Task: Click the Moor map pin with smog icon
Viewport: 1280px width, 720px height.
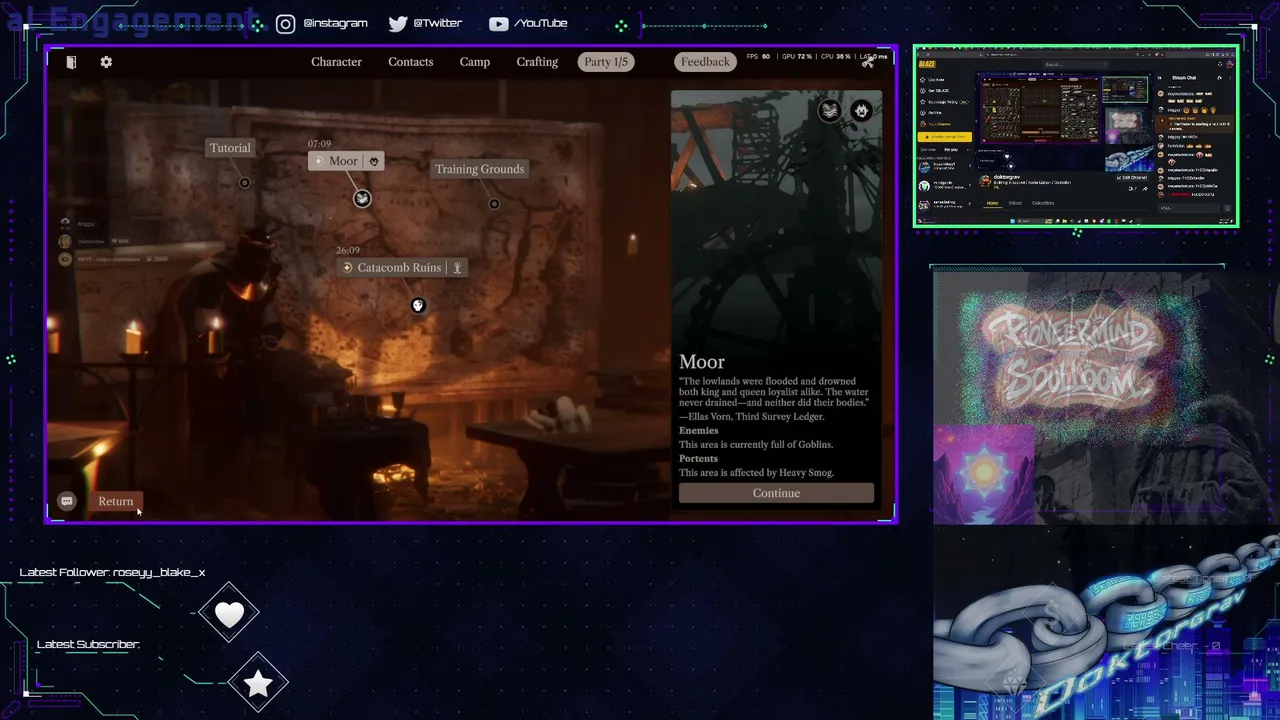Action: (362, 199)
